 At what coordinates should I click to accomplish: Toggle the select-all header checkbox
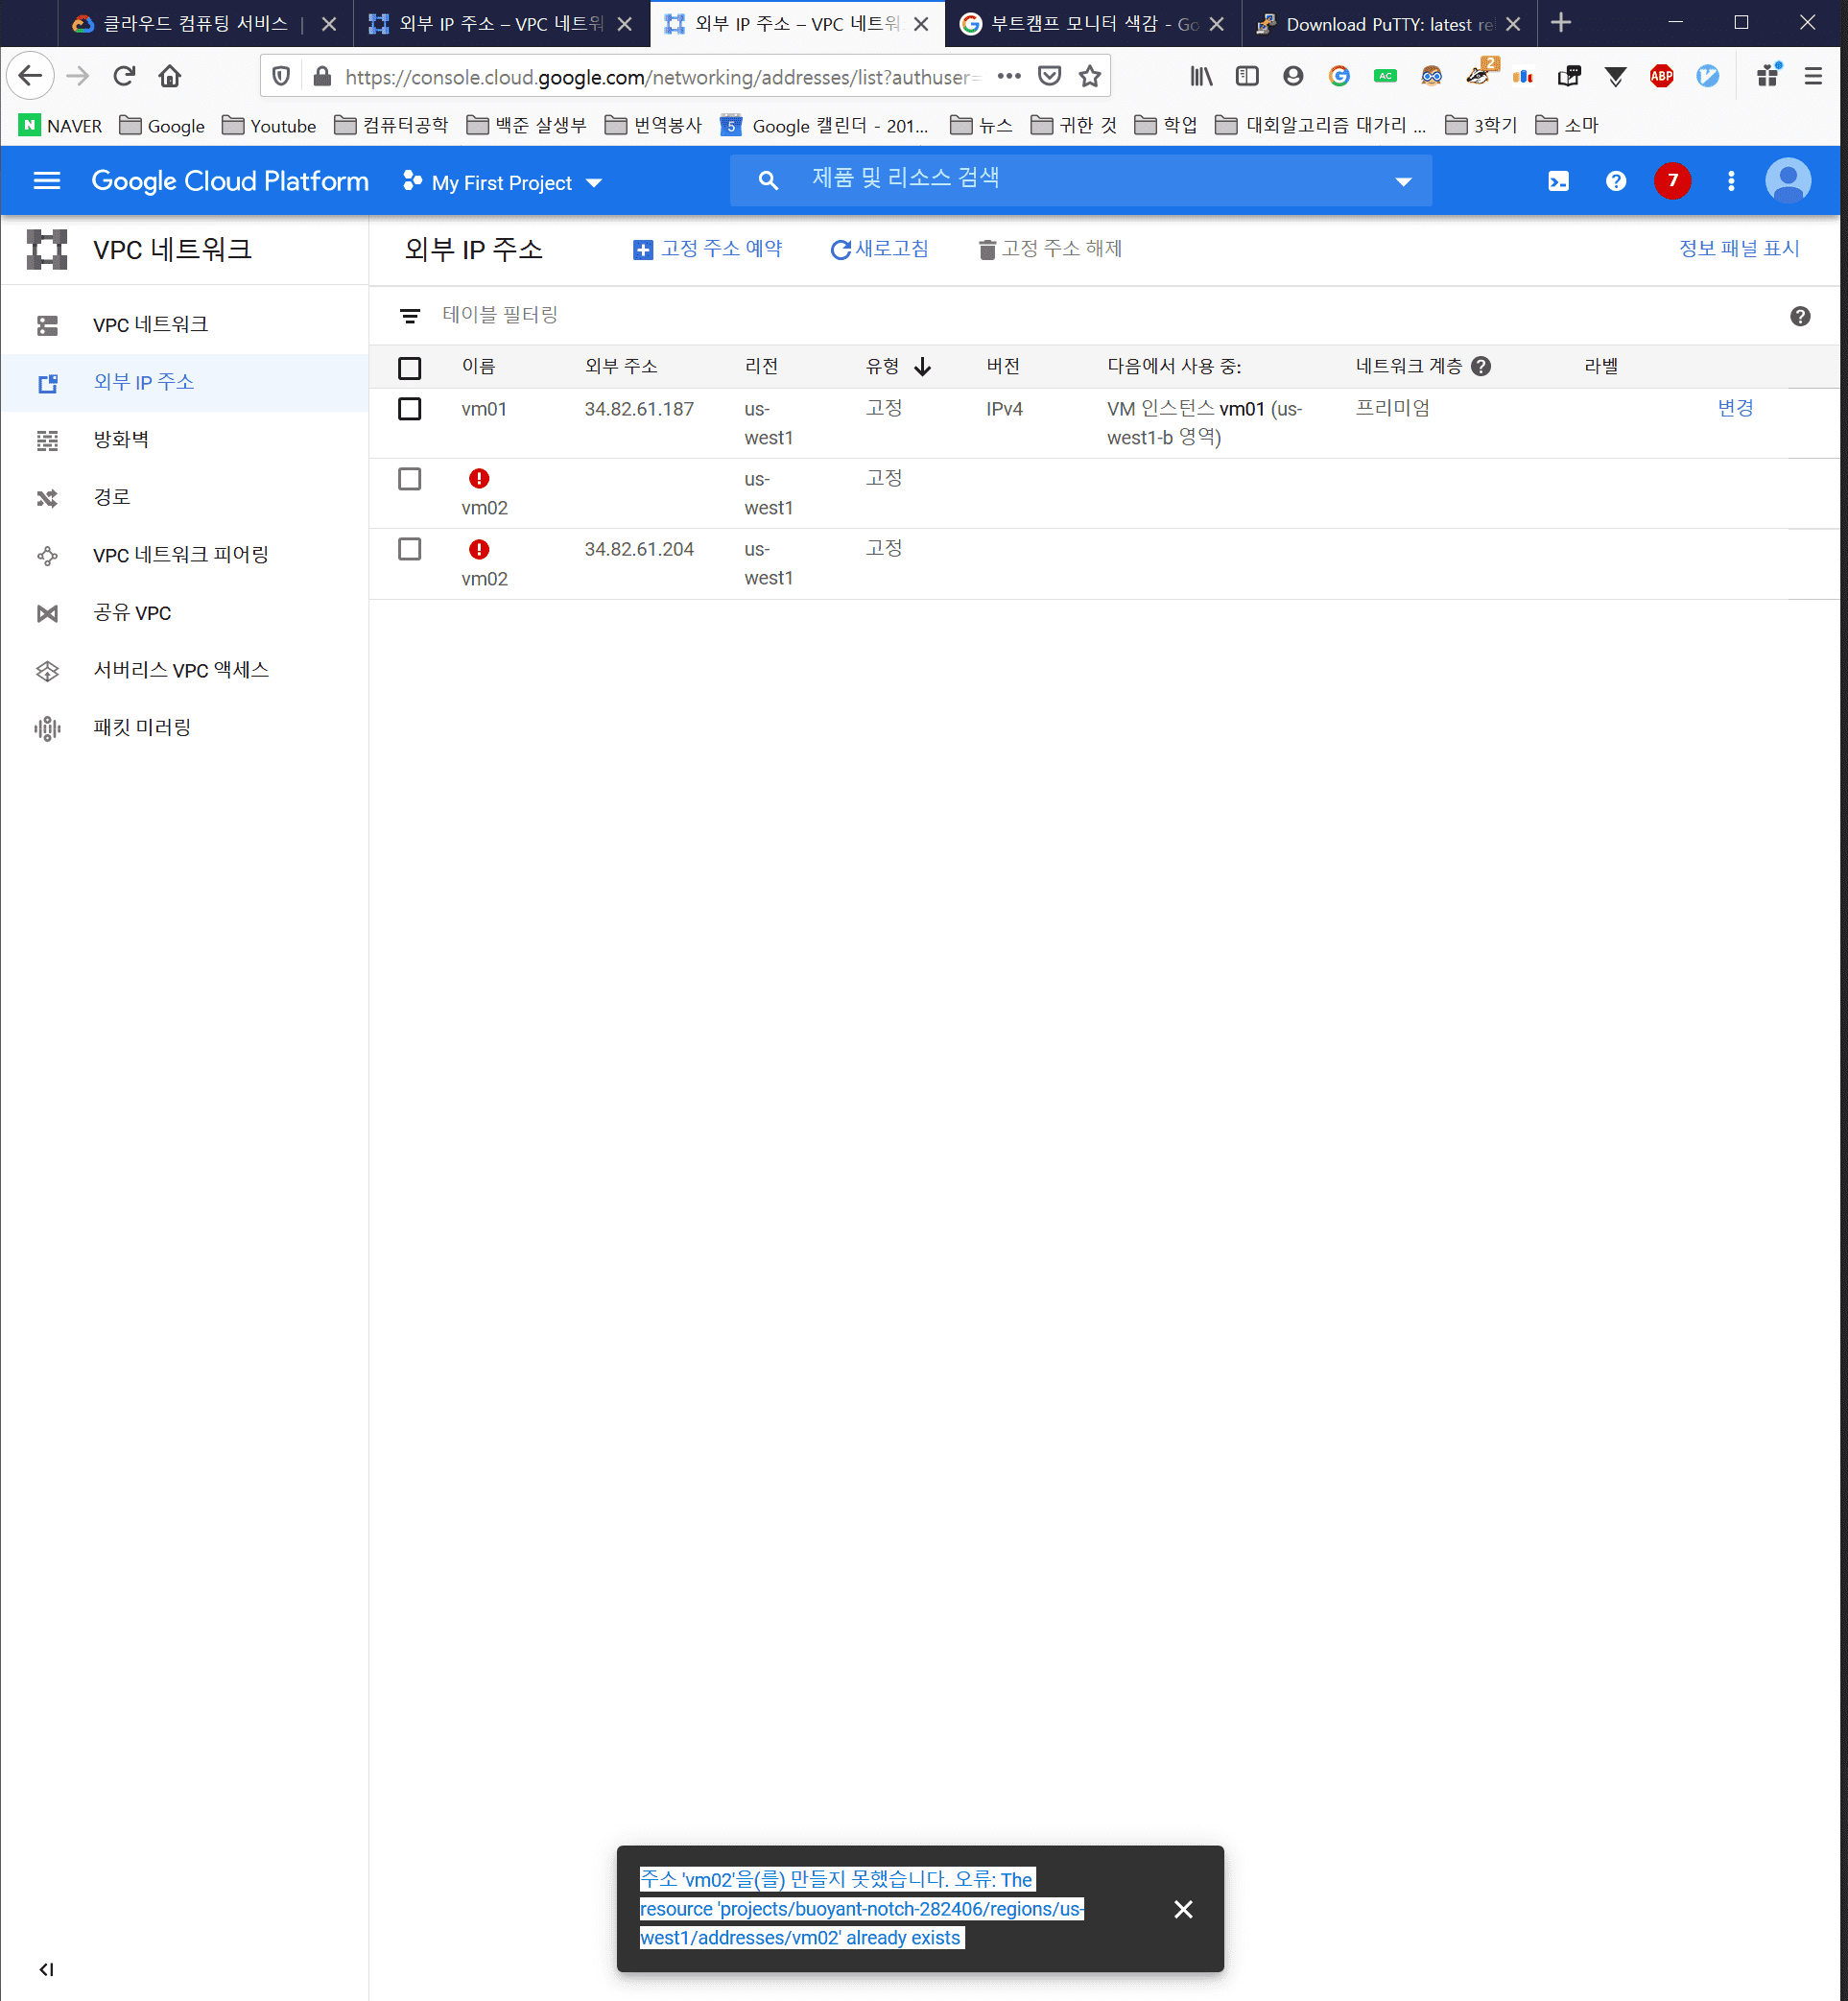coord(409,367)
